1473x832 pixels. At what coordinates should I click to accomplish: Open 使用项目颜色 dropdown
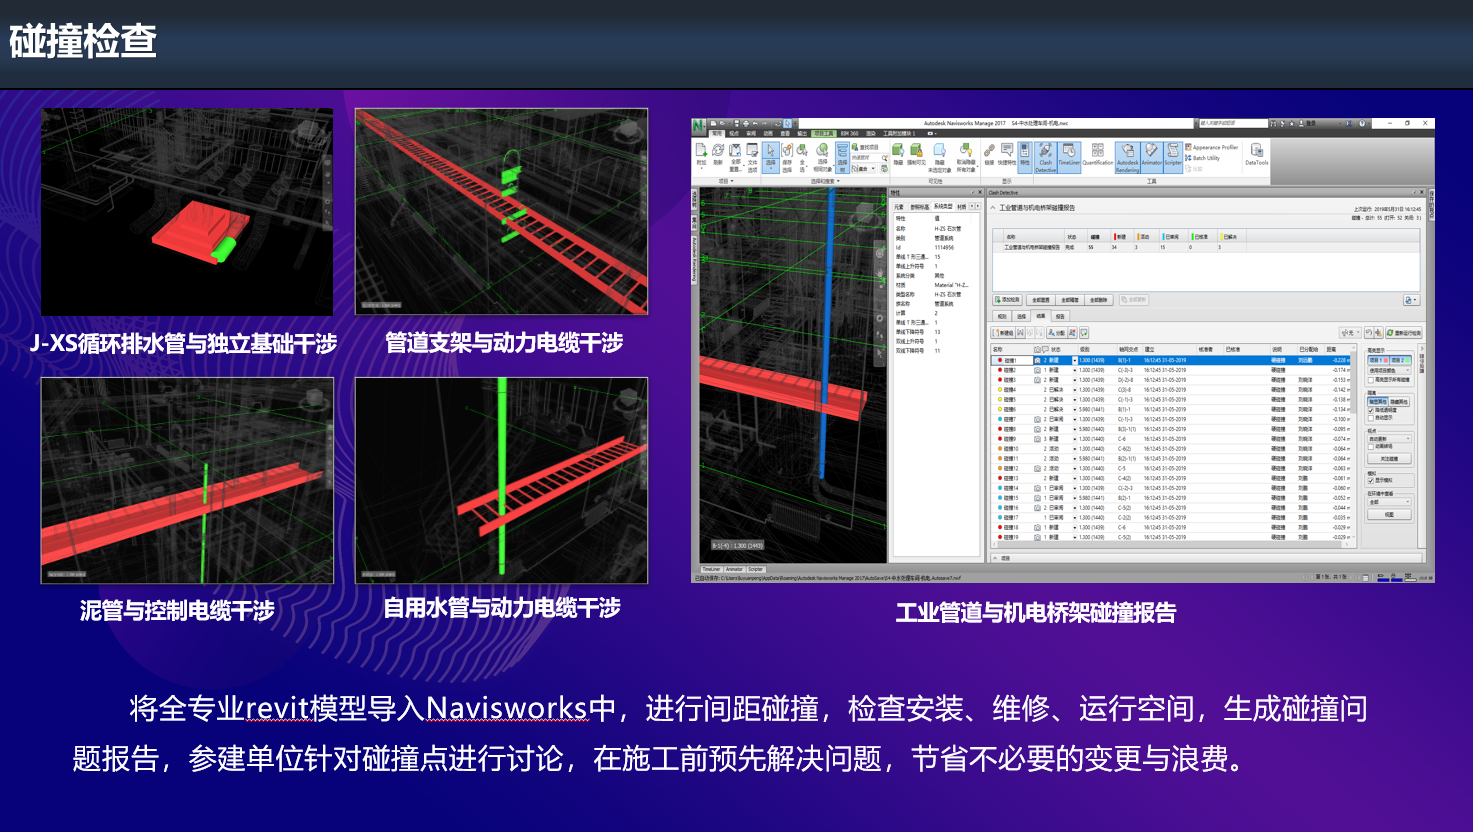[1389, 370]
